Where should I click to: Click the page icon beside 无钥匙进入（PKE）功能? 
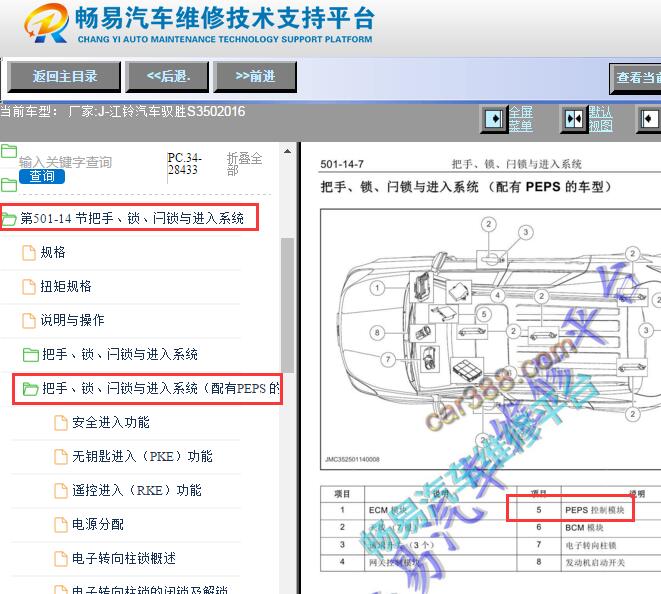coord(61,457)
